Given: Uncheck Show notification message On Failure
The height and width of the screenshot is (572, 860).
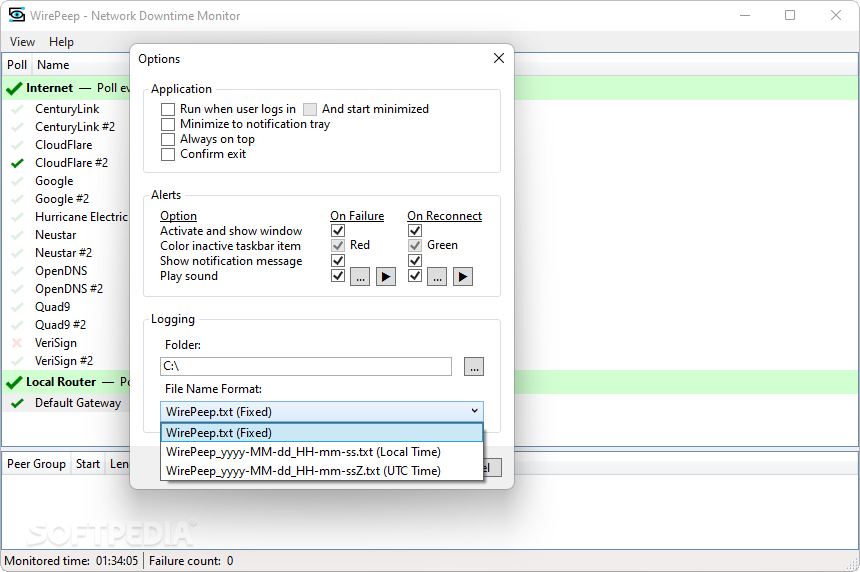Looking at the screenshot, I should coord(338,260).
